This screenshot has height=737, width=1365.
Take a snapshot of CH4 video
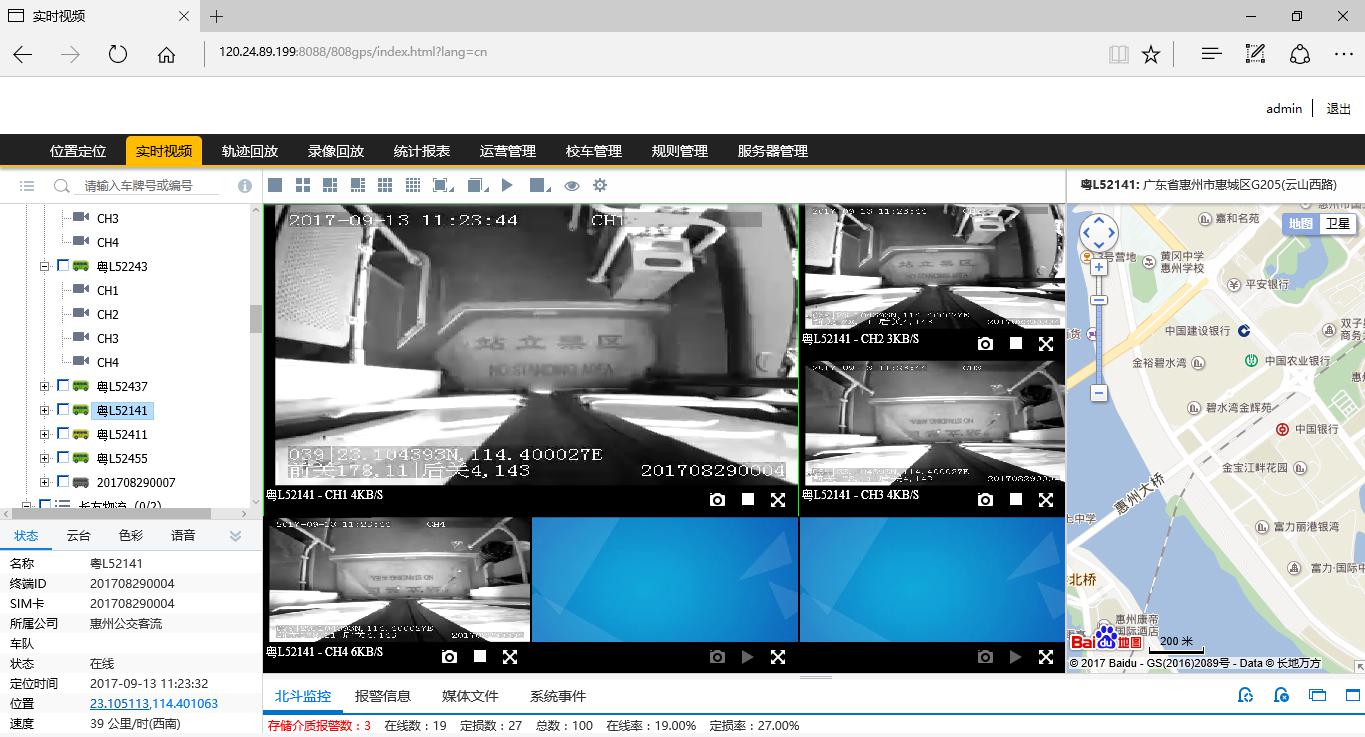click(449, 657)
